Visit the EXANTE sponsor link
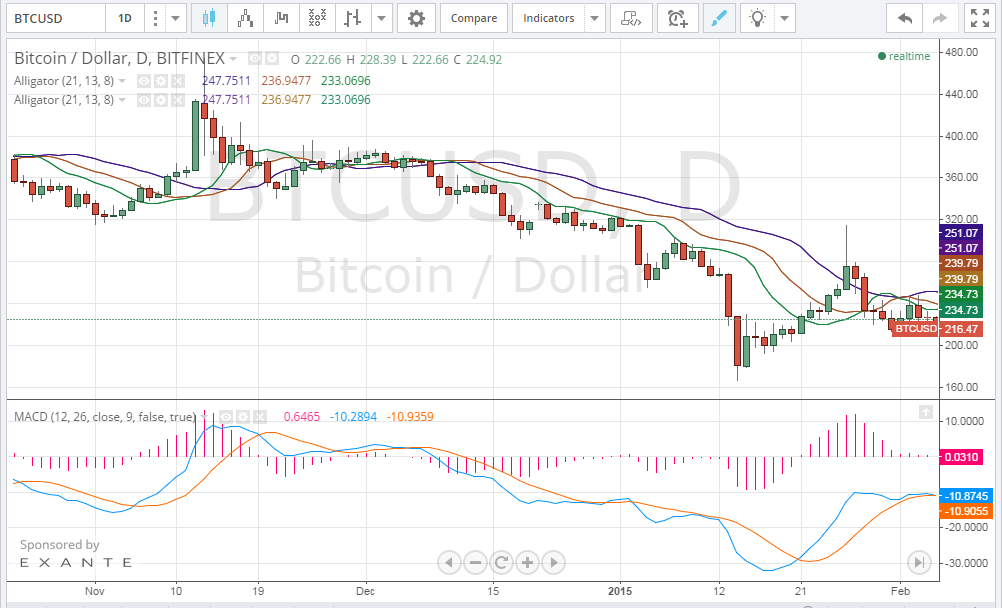Image resolution: width=1002 pixels, height=608 pixels. 73,563
